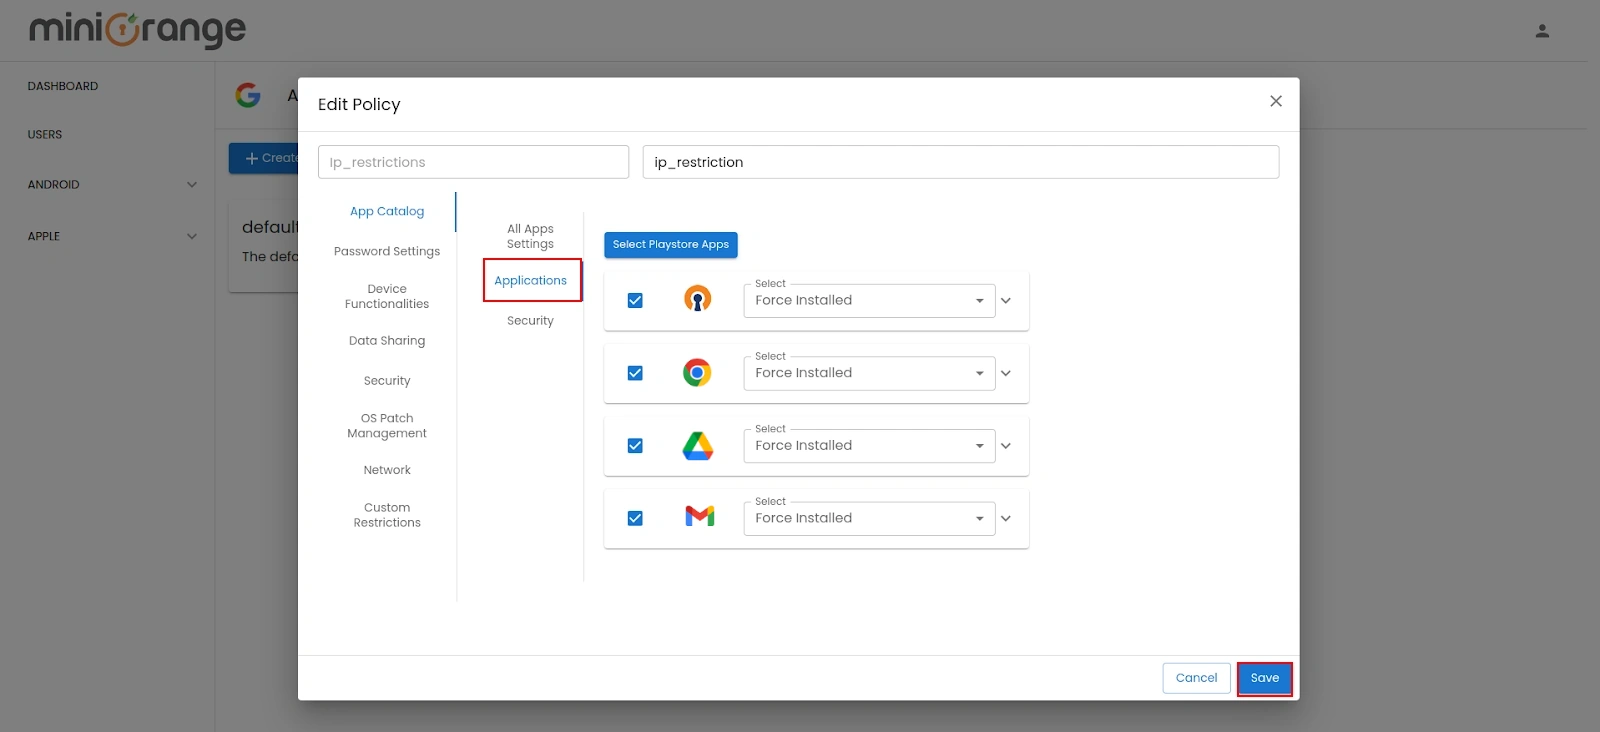Click the miniOrange logo
Viewport: 1600px width, 732px height.
click(137, 30)
